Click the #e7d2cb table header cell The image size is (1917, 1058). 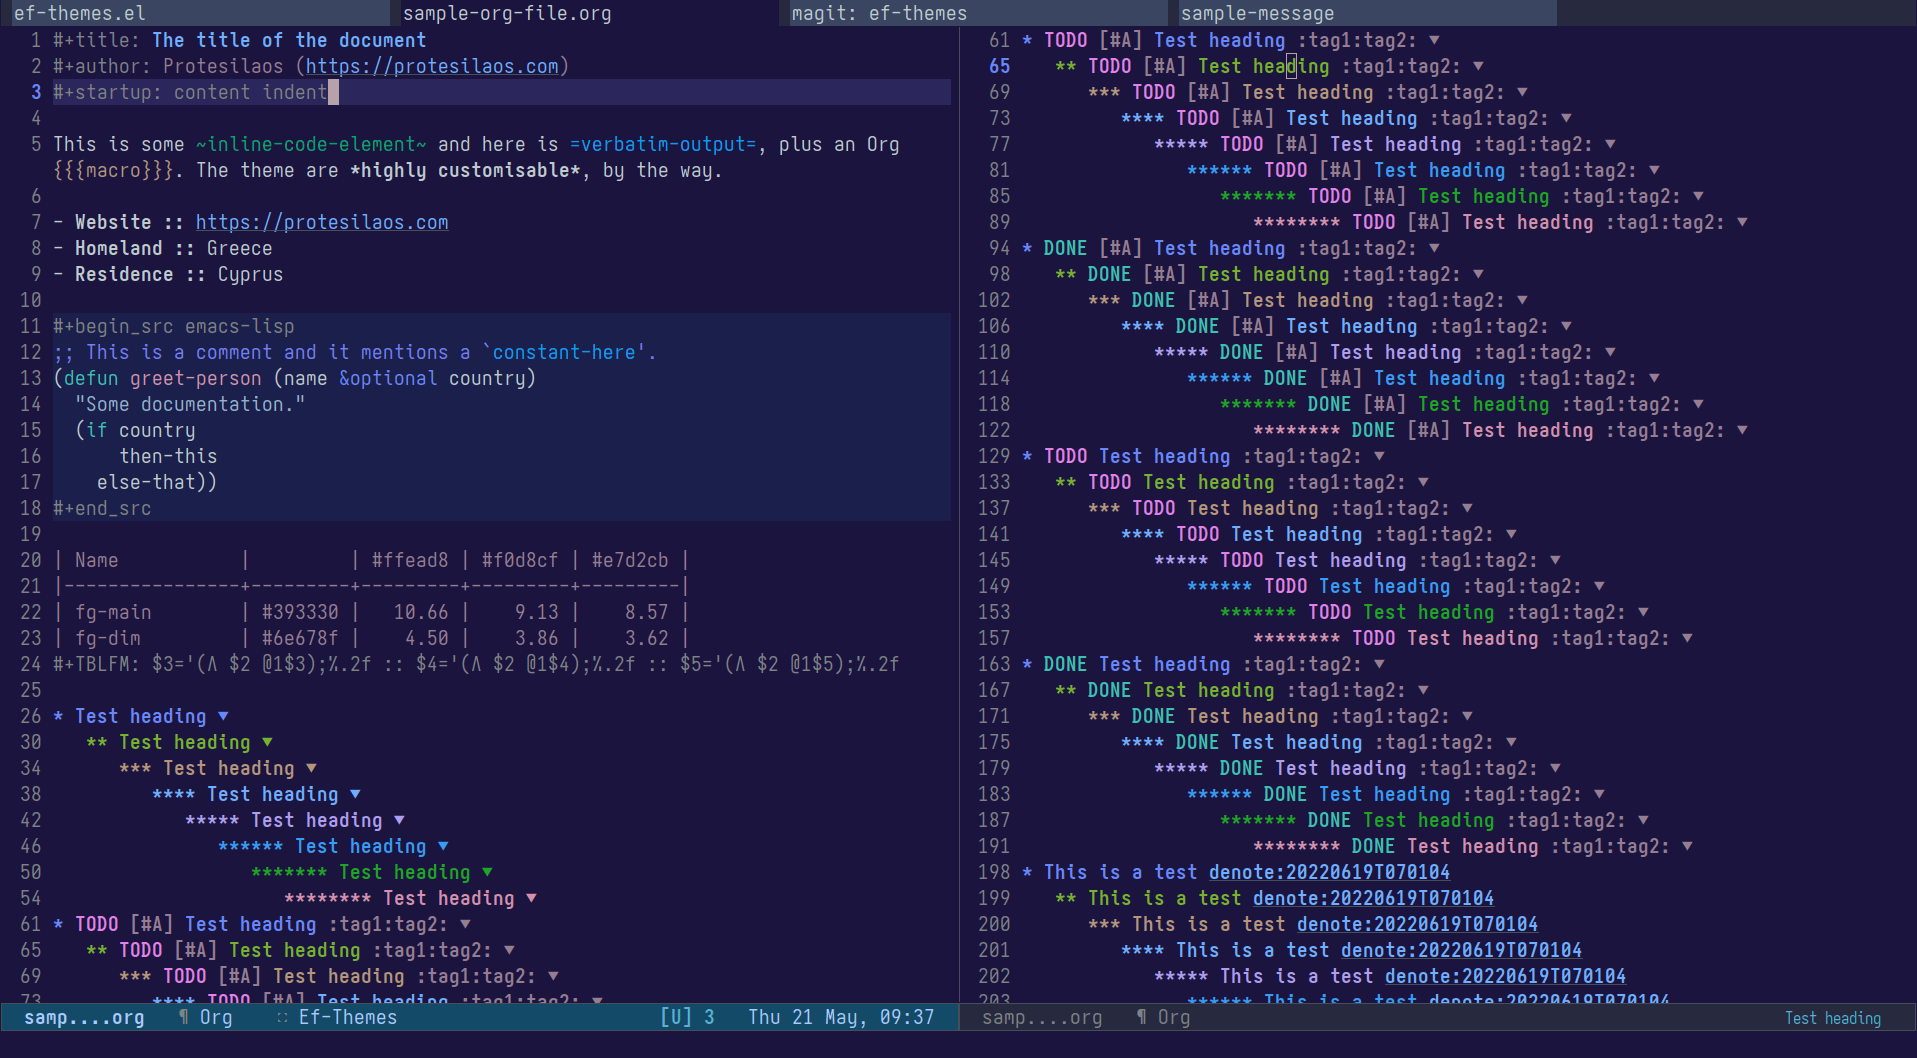pos(630,560)
